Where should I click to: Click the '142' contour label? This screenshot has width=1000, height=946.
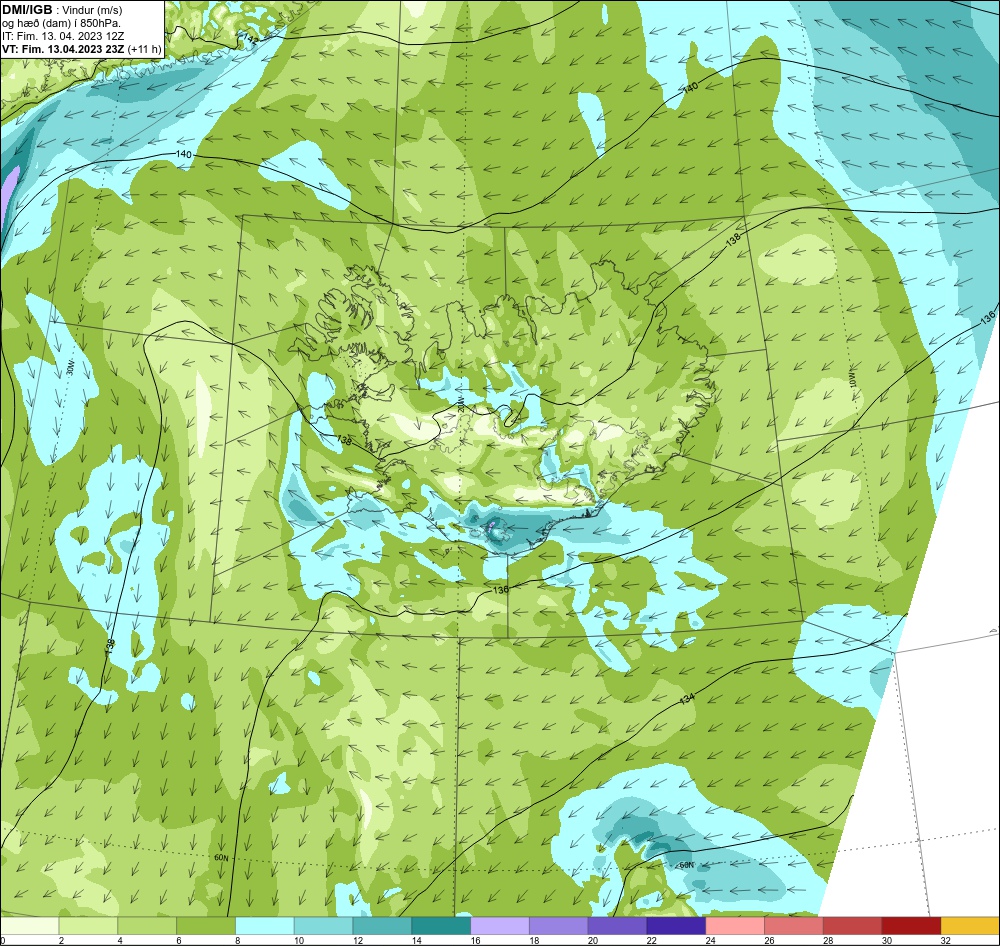click(251, 40)
